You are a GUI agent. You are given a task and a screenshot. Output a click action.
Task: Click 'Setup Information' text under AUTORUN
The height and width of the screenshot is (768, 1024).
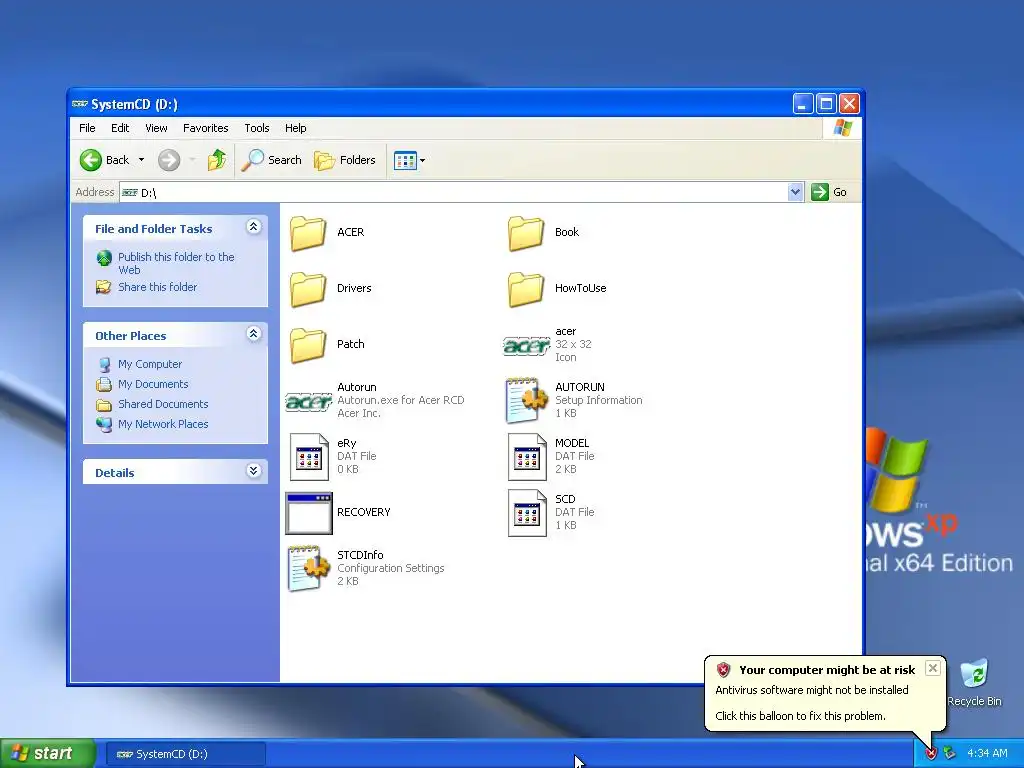pos(598,400)
